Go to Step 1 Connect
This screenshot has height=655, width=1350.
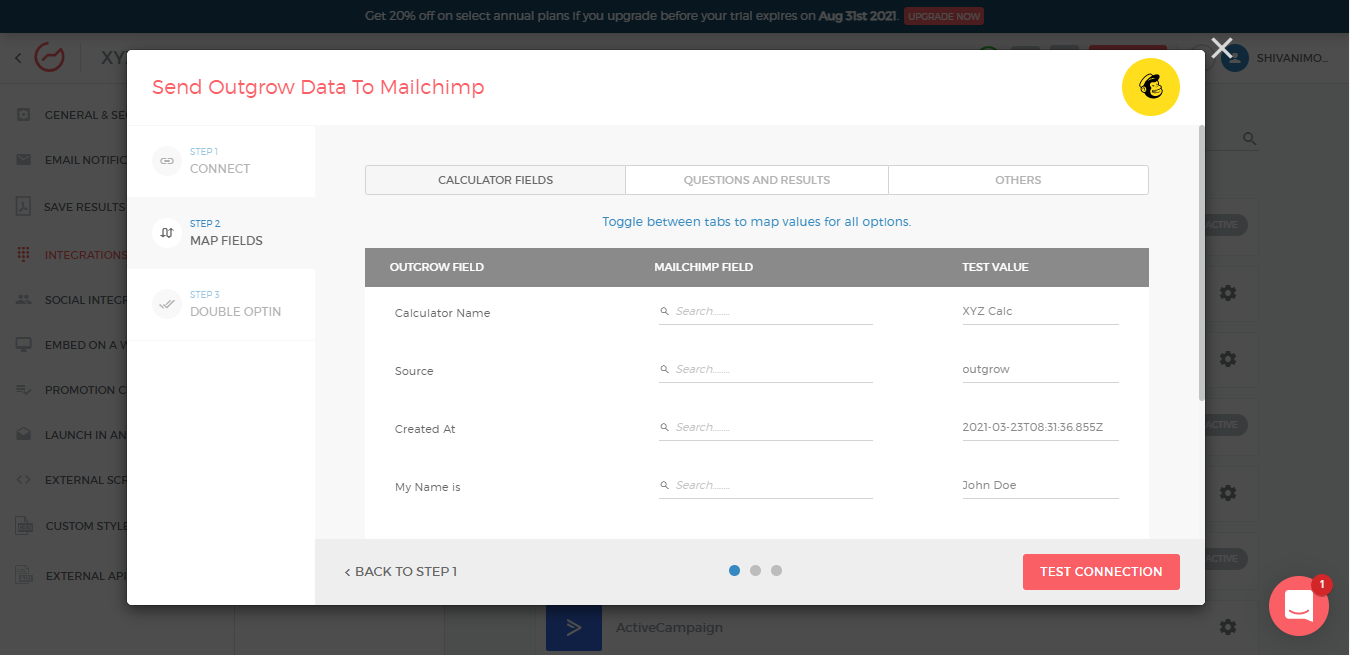221,161
